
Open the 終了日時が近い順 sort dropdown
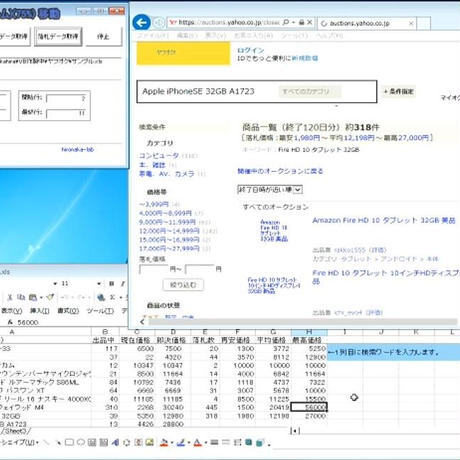coord(270,190)
